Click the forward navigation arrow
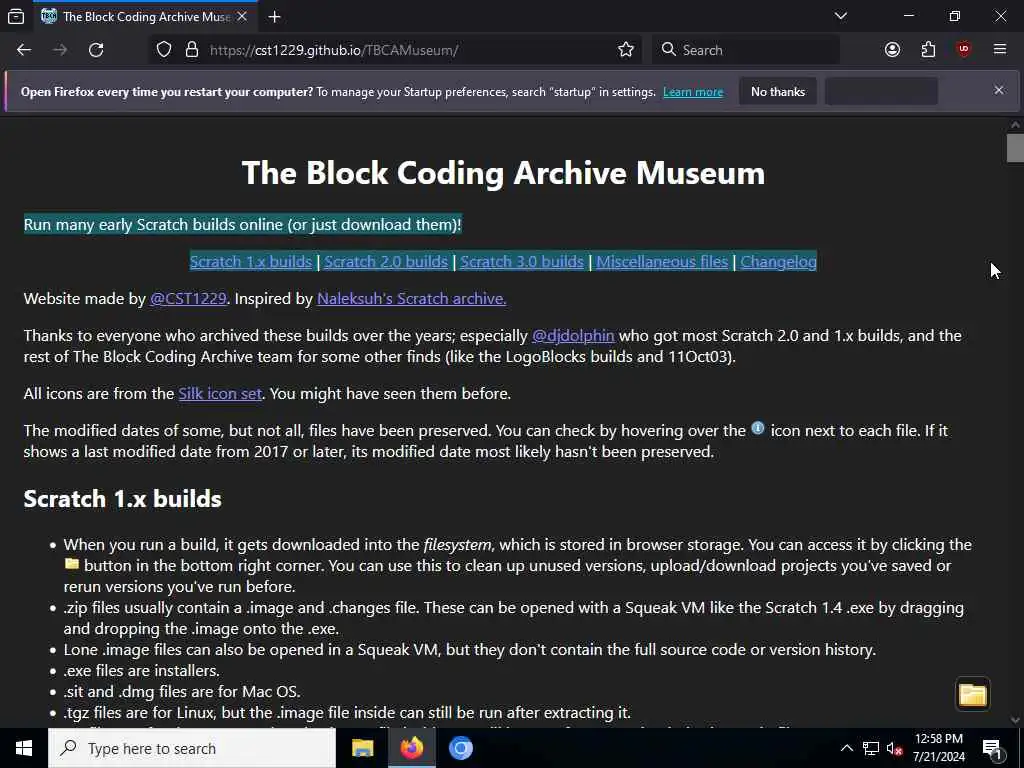 click(60, 50)
